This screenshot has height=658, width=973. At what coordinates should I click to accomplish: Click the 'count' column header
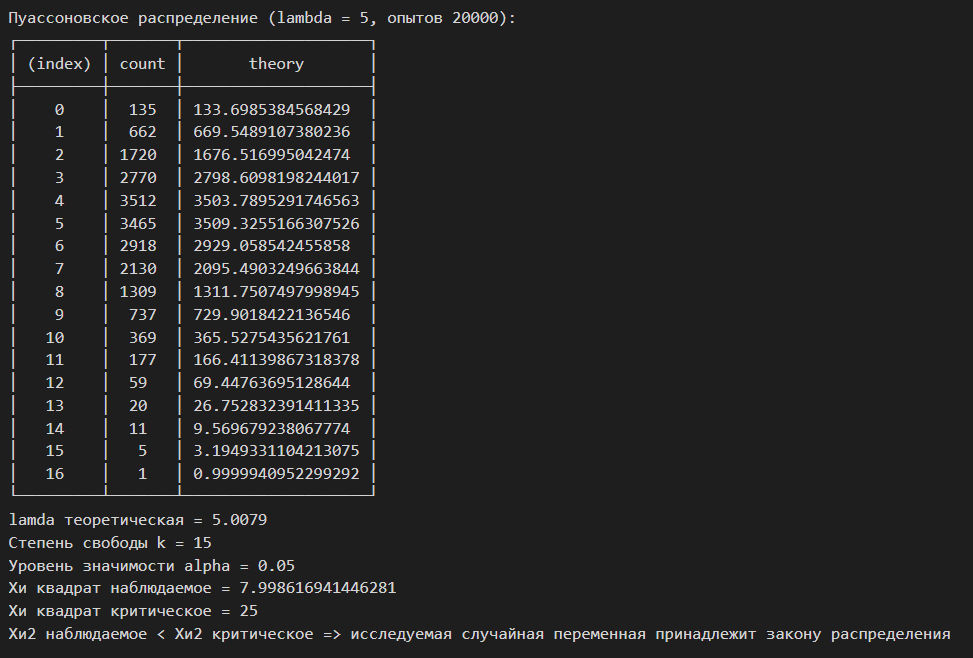tap(143, 64)
